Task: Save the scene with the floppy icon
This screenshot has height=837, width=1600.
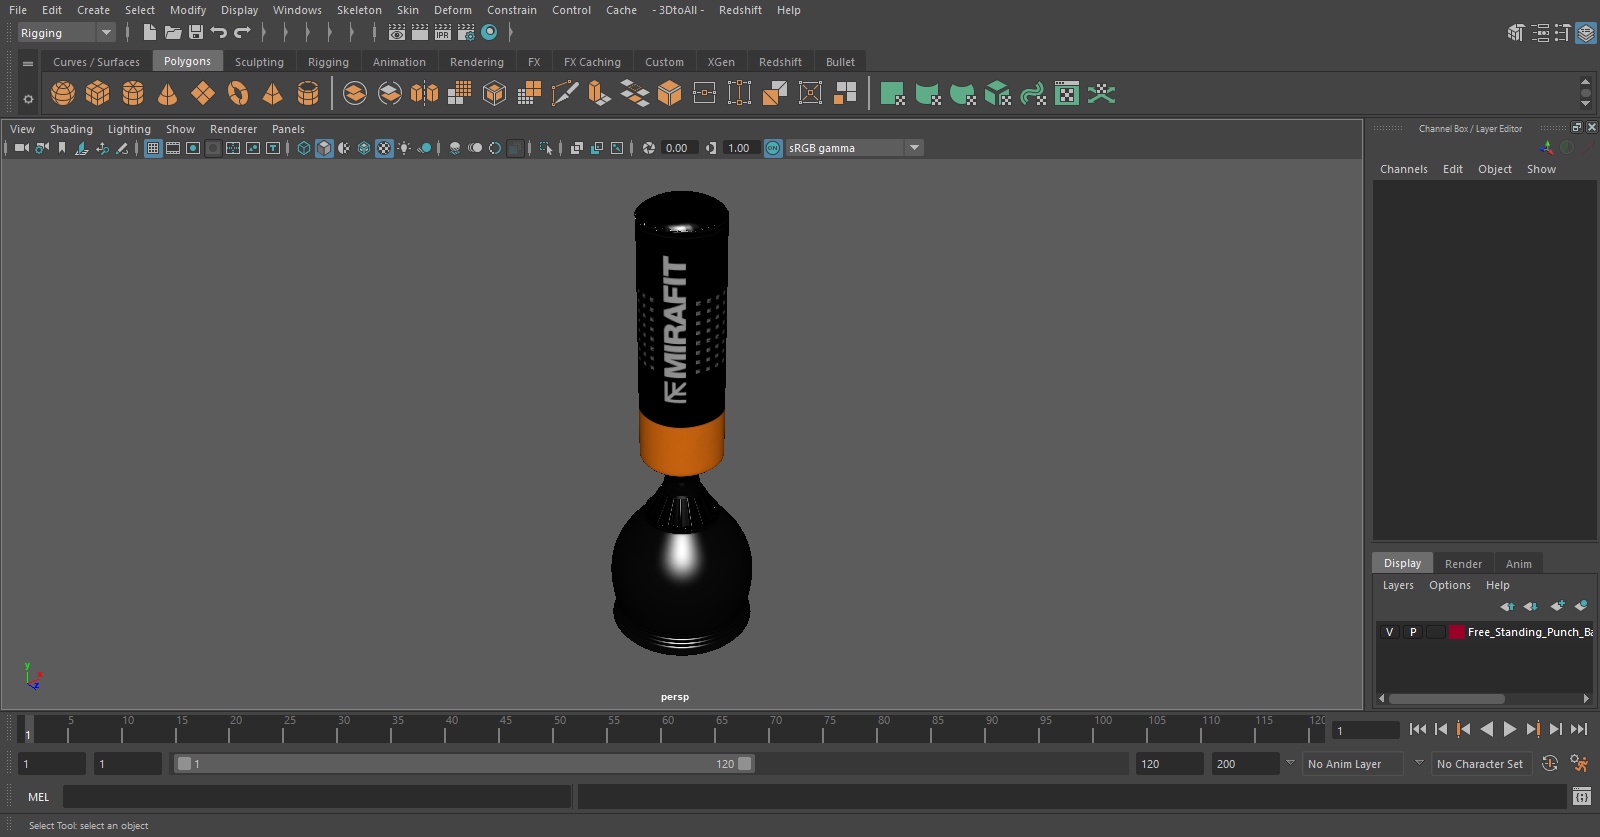Action: coord(196,32)
